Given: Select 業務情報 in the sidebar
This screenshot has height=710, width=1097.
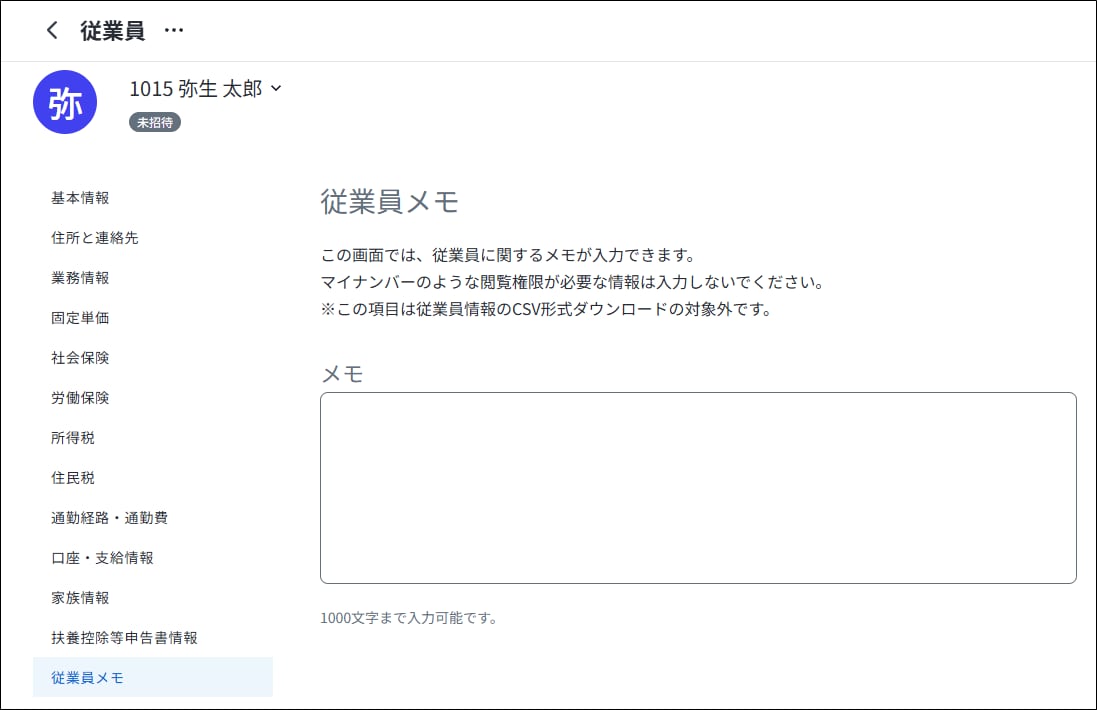Looking at the screenshot, I should click(x=80, y=278).
